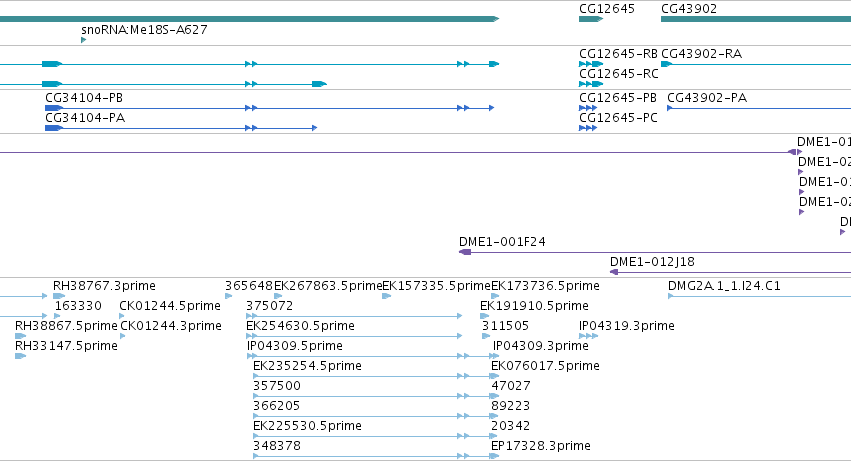Select the DMG2A.1_1.I24.C1 label
Viewport: 851px width, 461px height.
click(725, 286)
